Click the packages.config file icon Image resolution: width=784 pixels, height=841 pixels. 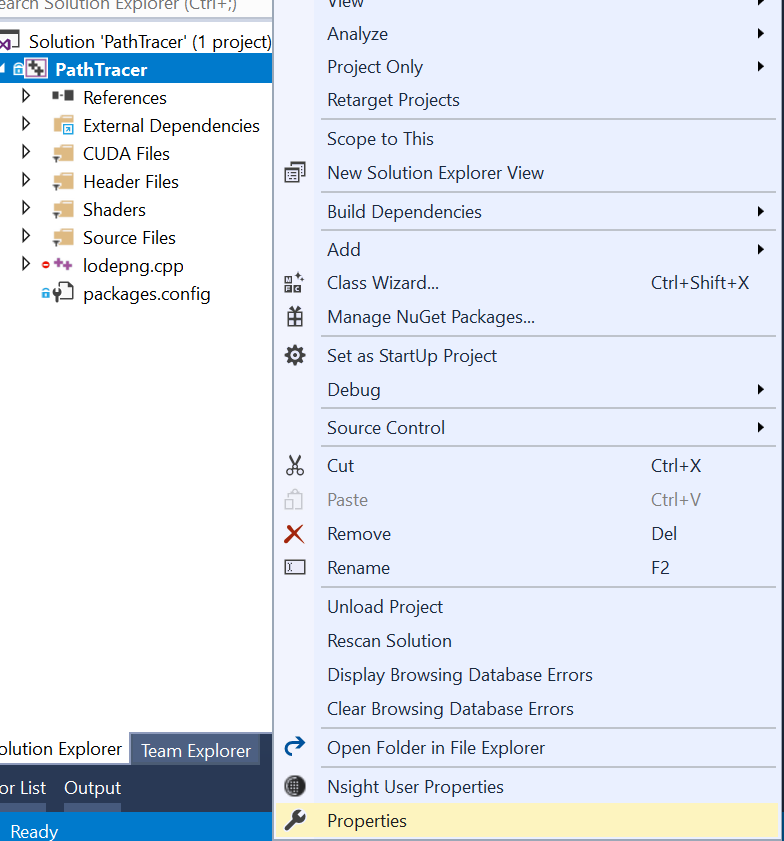[63, 292]
